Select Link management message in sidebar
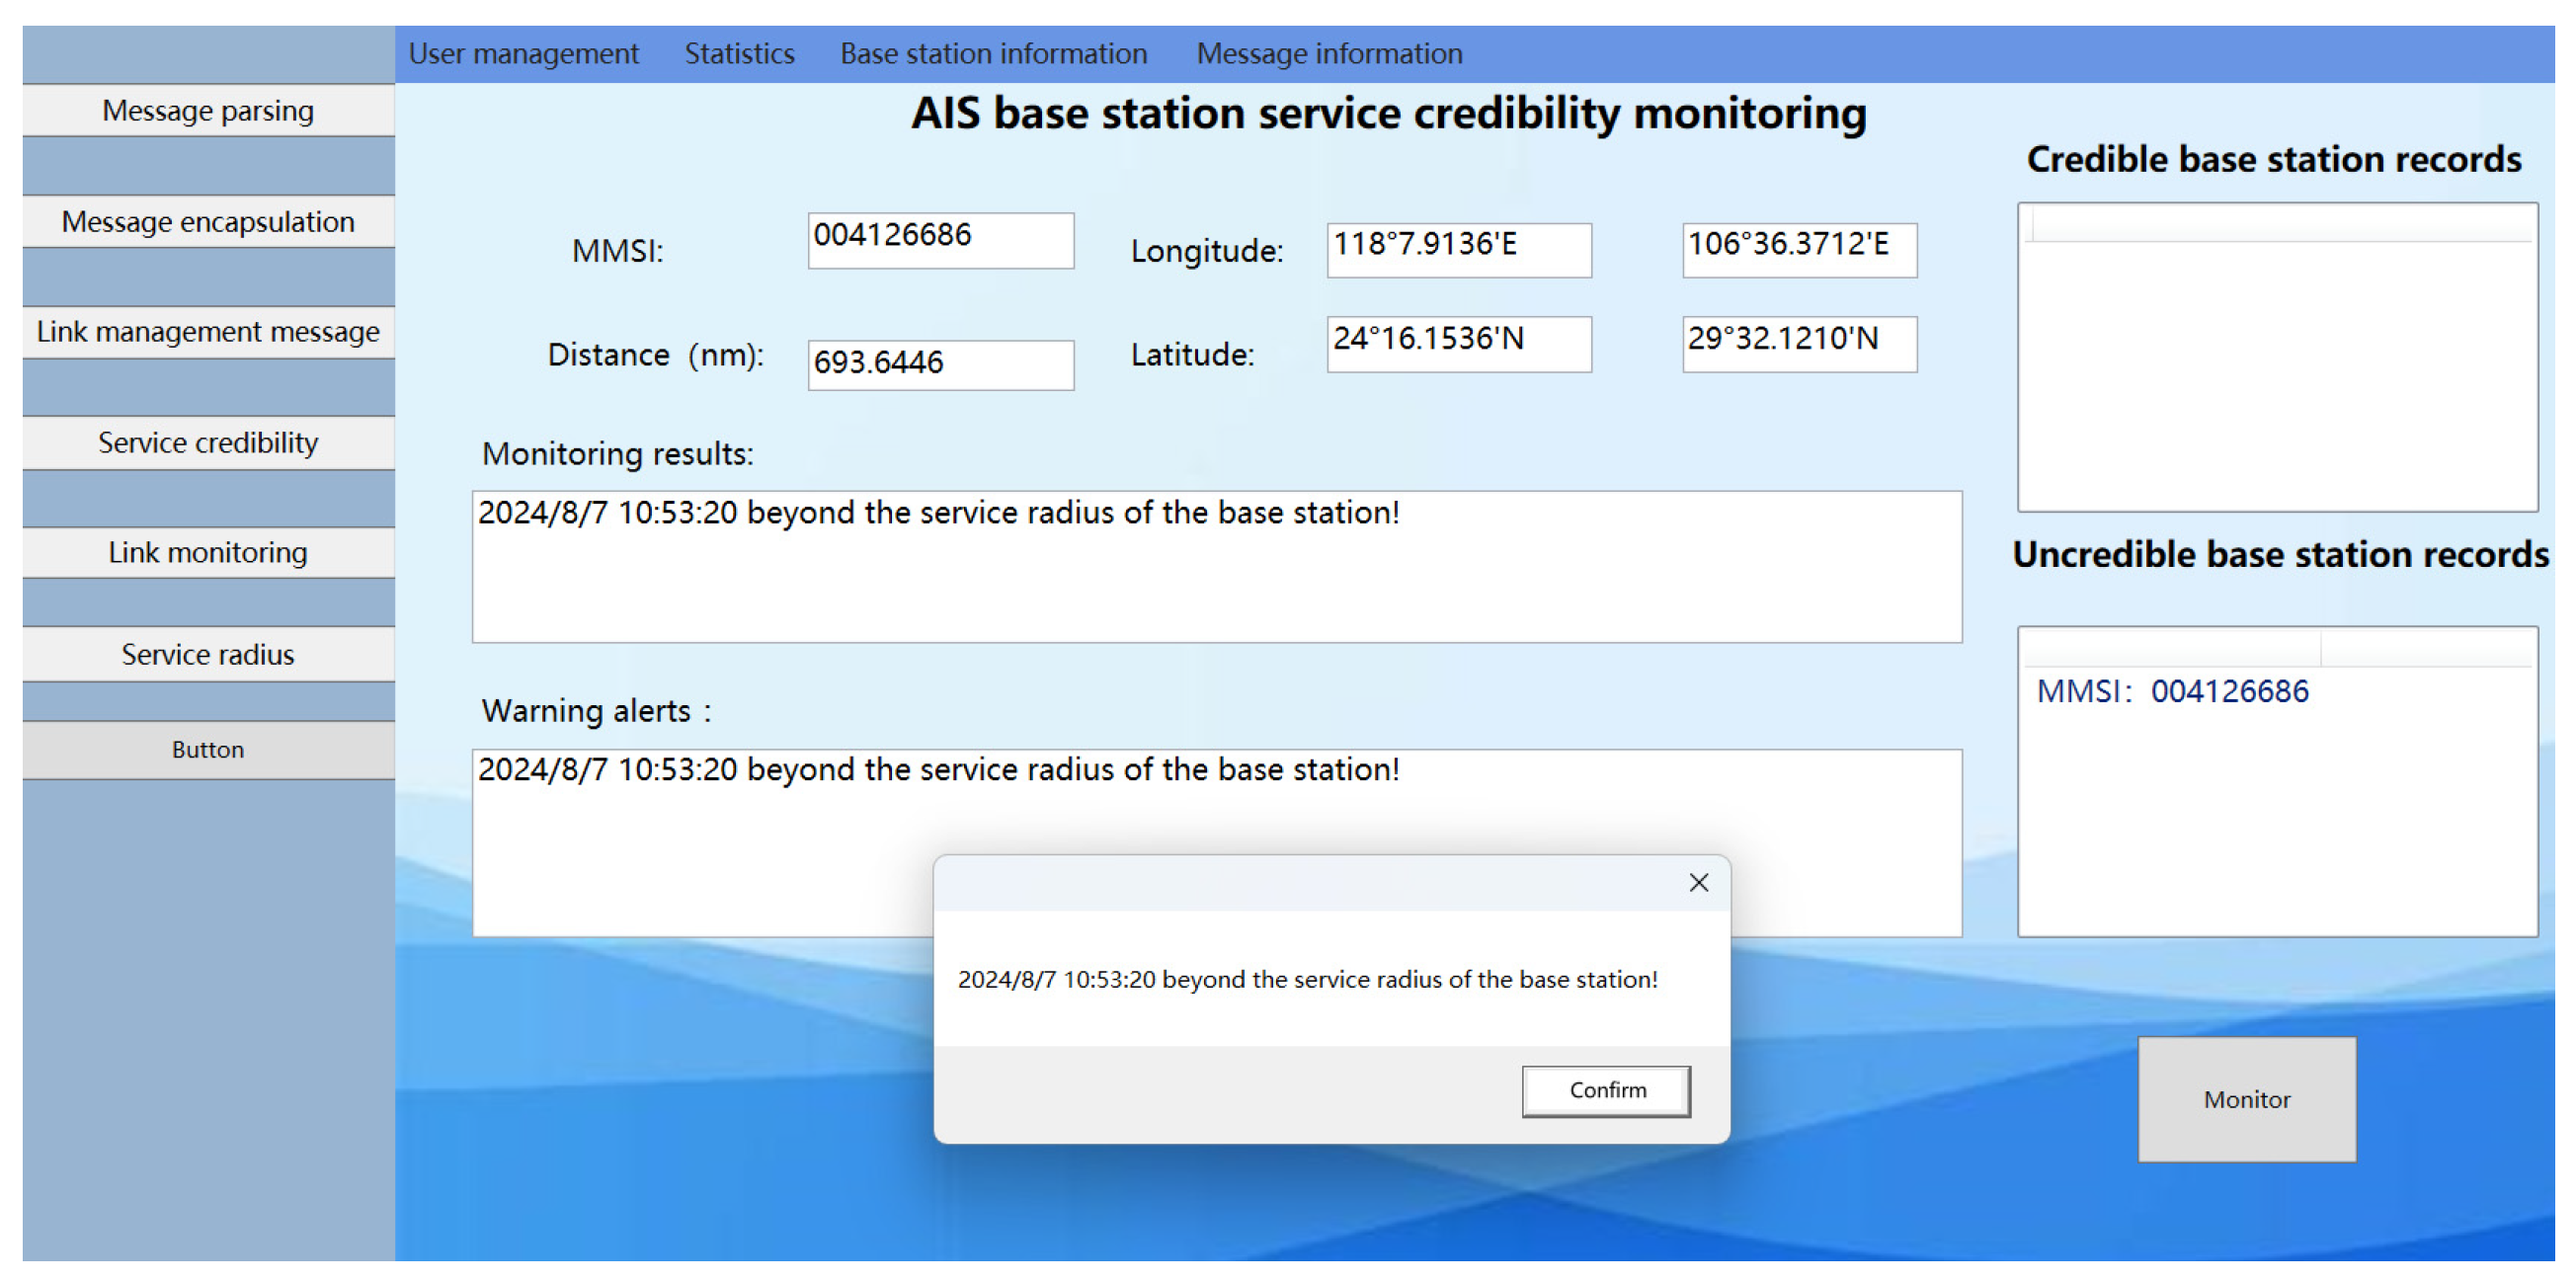This screenshot has width=2576, height=1281. pyautogui.click(x=207, y=331)
